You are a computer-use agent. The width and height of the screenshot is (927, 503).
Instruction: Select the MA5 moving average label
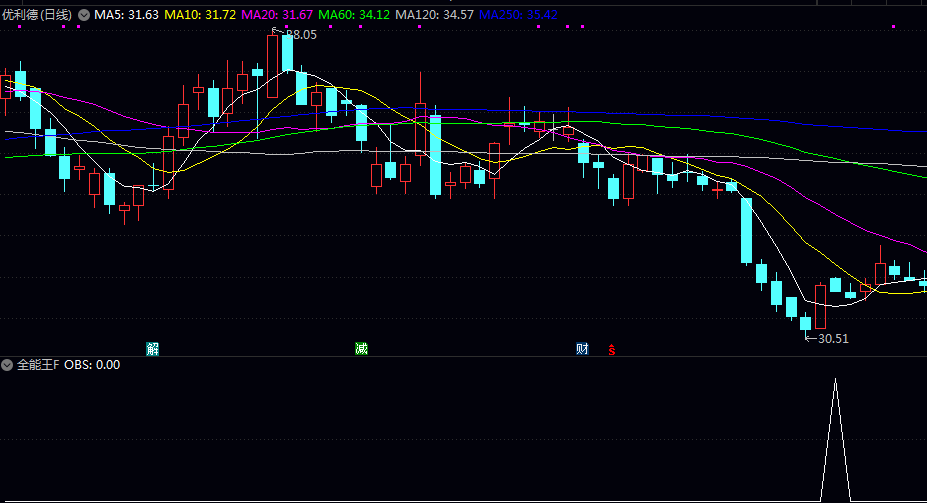click(x=127, y=15)
